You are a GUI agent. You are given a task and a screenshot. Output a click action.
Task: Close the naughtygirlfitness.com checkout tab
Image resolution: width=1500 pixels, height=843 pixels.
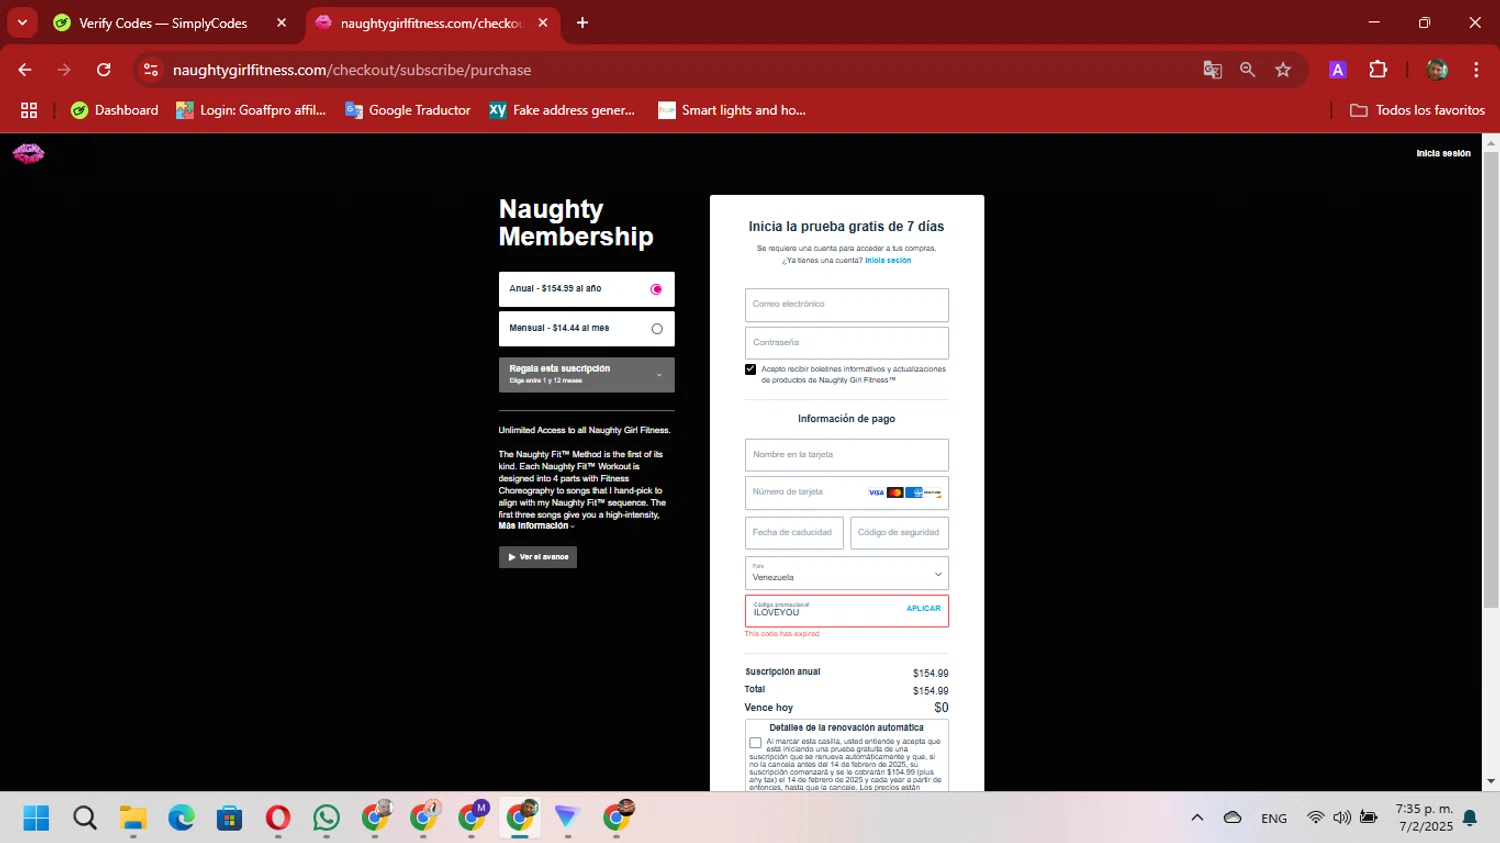pyautogui.click(x=543, y=23)
